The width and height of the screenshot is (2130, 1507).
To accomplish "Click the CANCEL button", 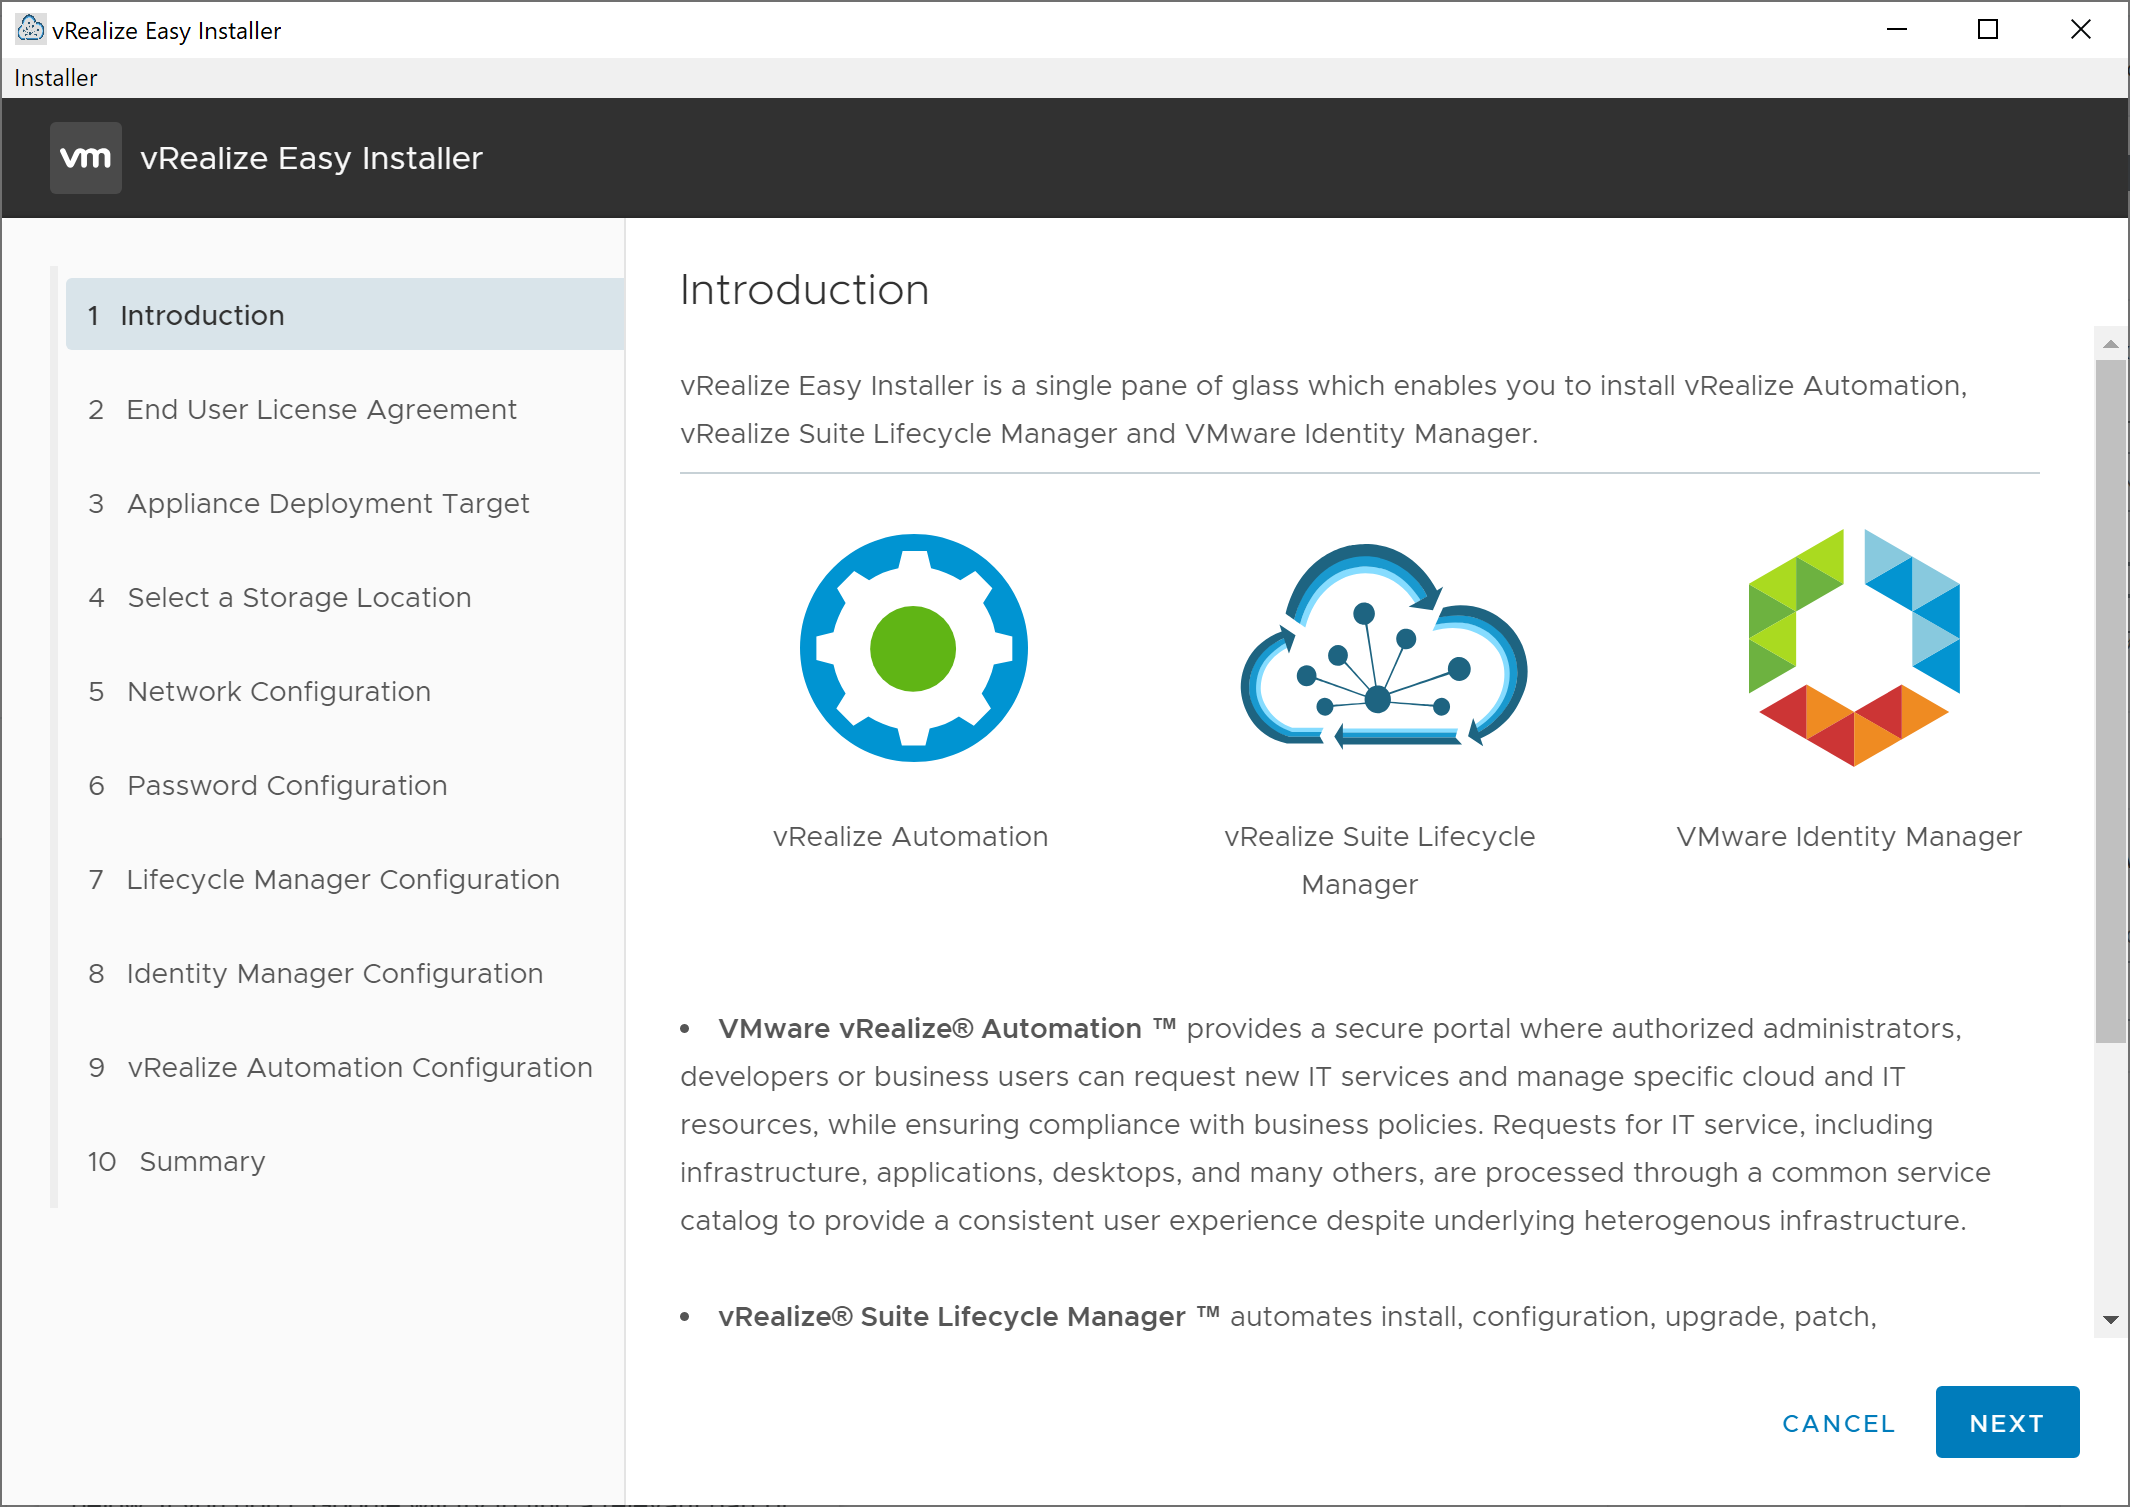I will point(1838,1423).
